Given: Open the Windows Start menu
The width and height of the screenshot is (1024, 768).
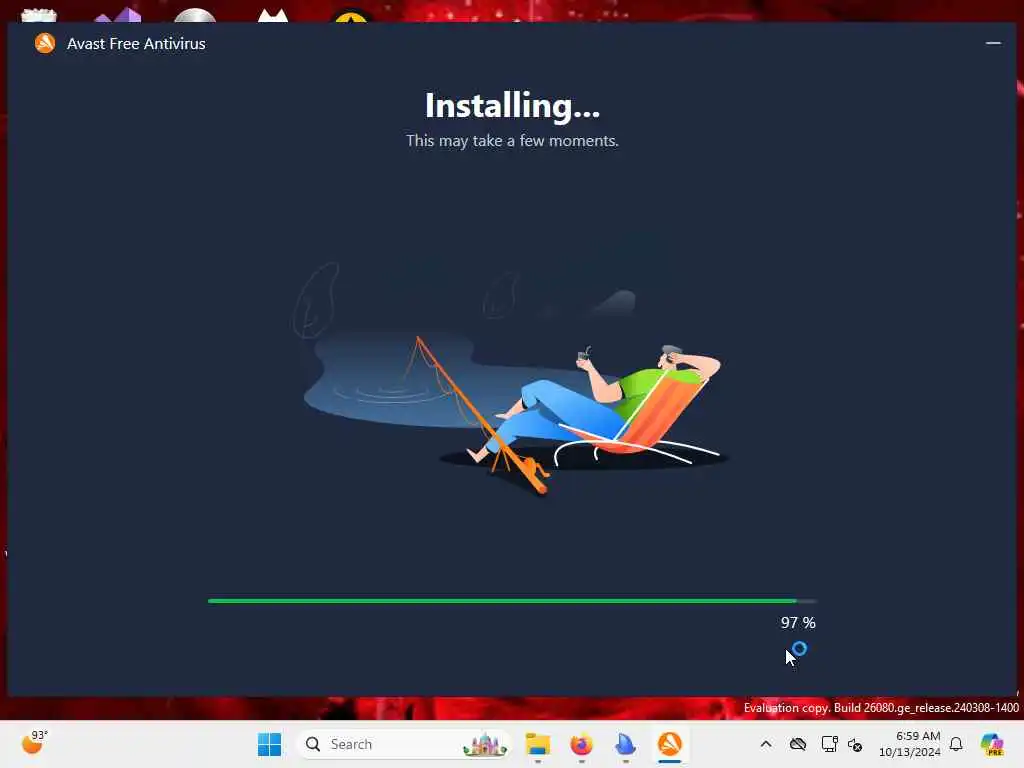Looking at the screenshot, I should point(269,744).
